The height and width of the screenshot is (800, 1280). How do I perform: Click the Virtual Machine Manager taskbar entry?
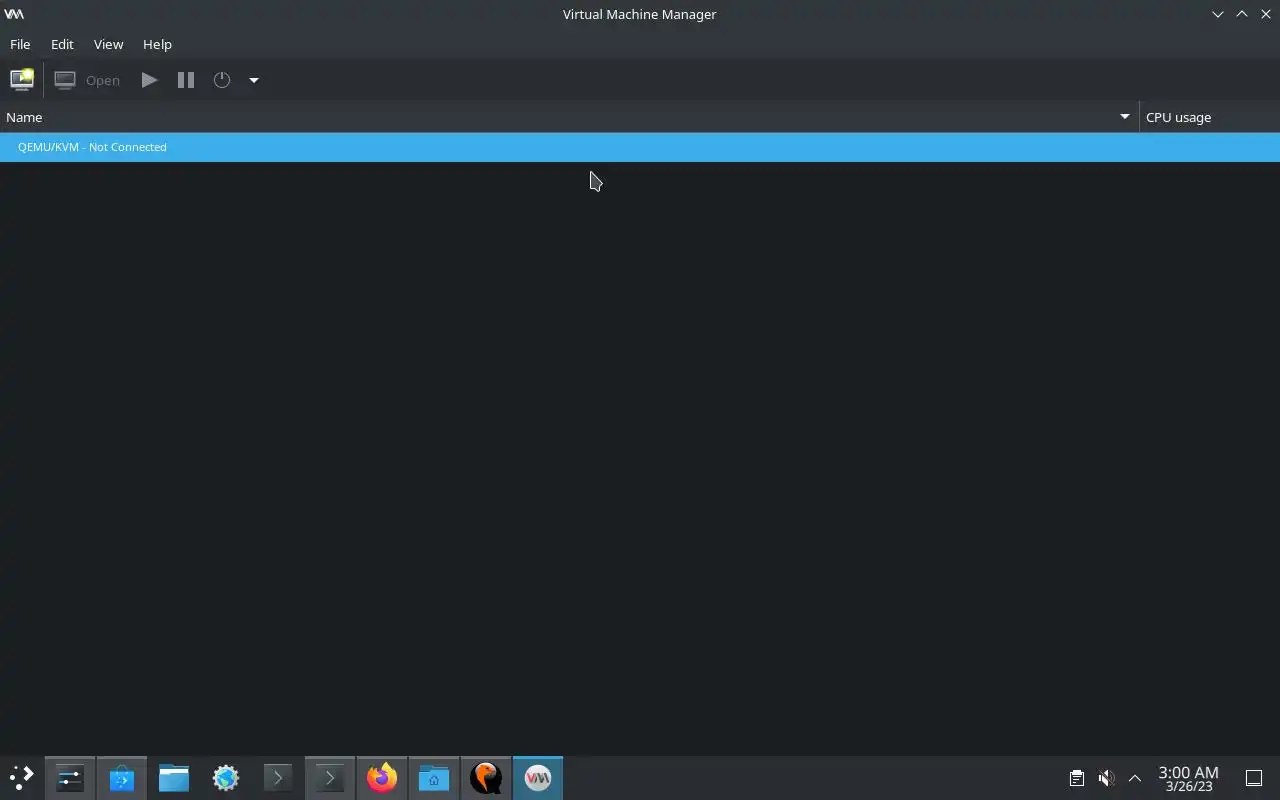click(x=538, y=778)
